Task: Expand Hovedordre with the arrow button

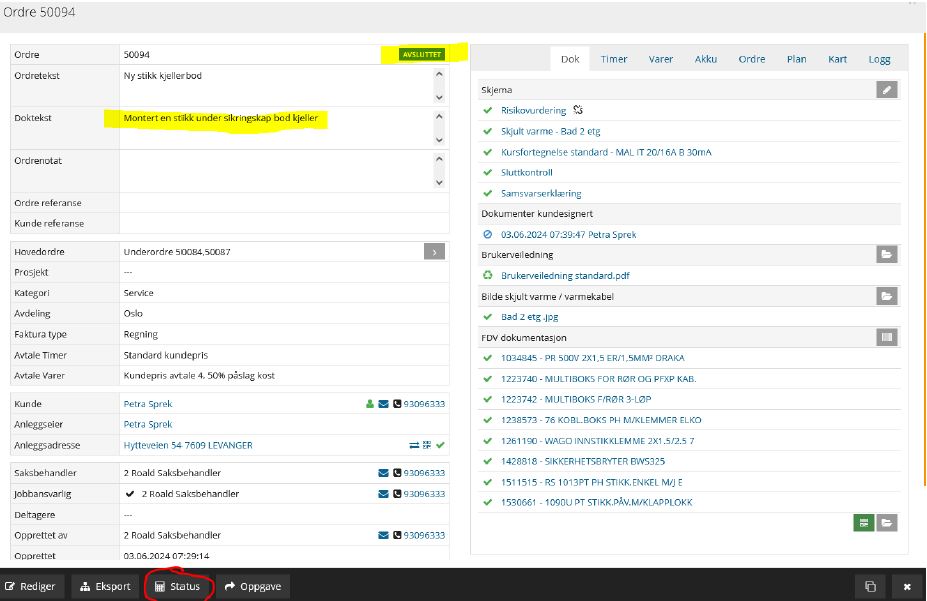Action: click(434, 252)
